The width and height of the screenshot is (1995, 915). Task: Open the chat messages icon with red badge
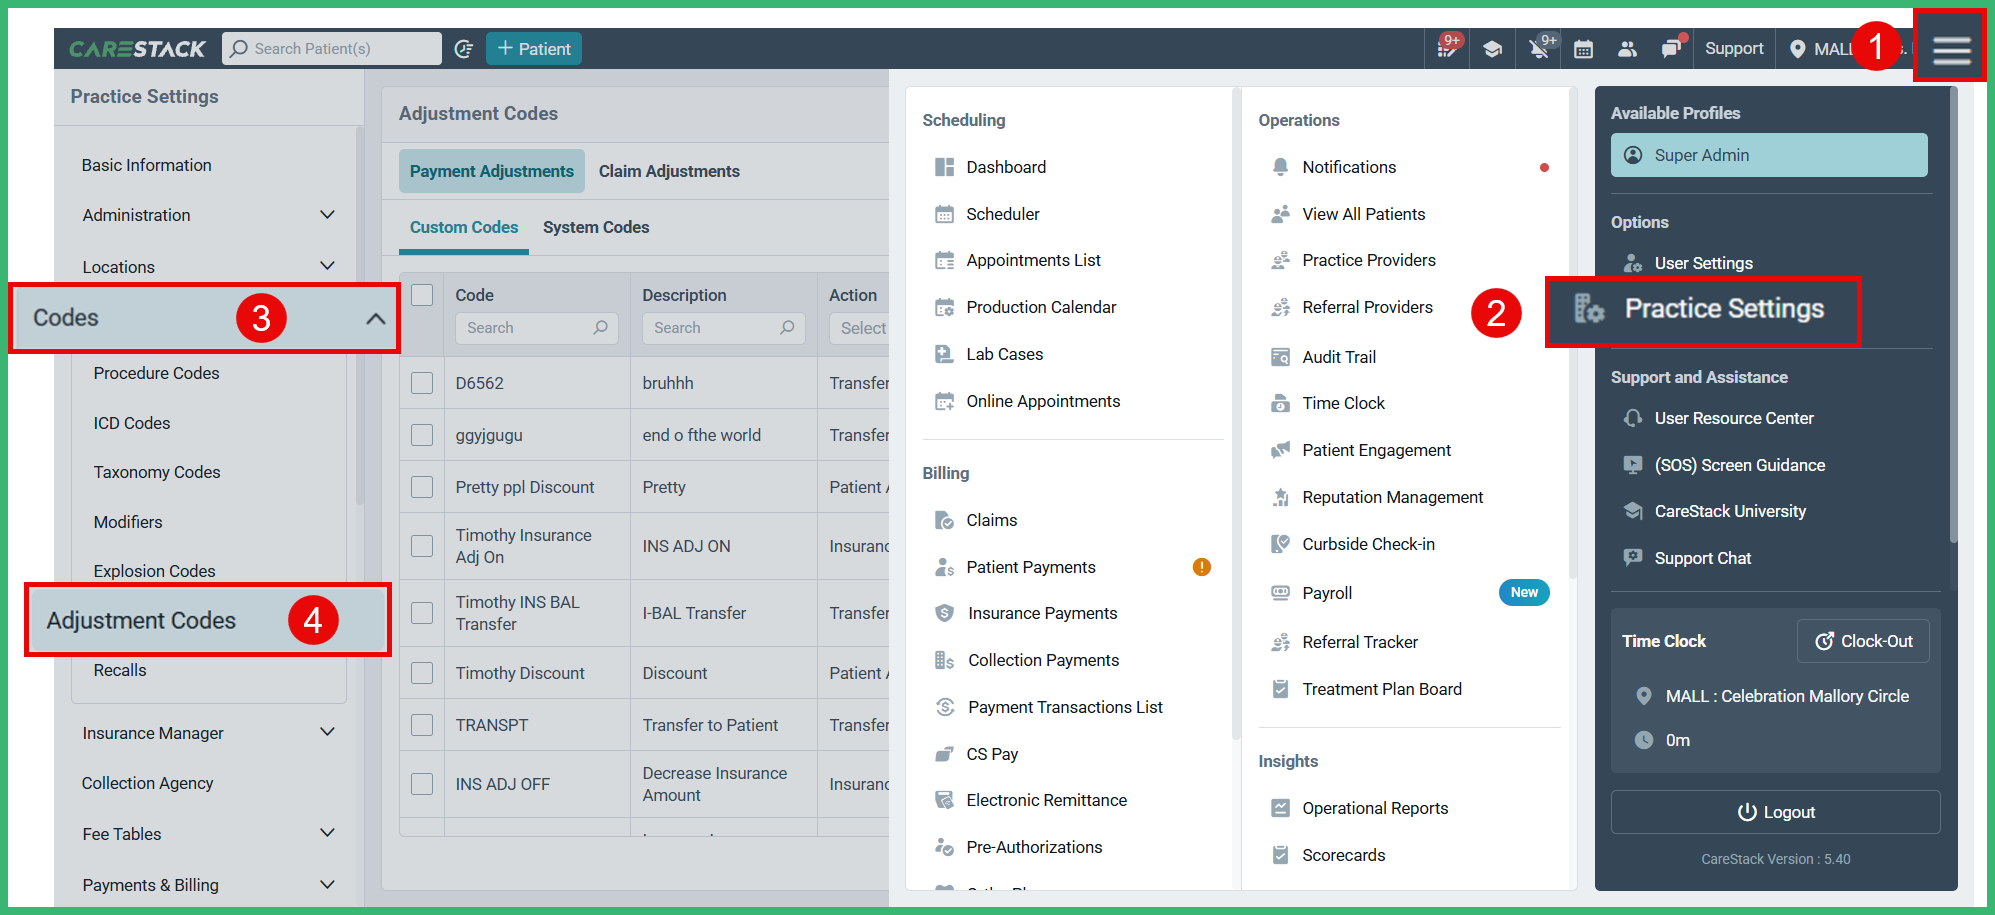(x=1672, y=47)
